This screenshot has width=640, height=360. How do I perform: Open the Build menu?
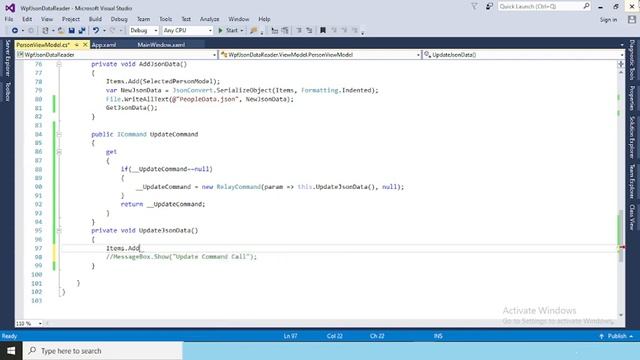tap(95, 19)
